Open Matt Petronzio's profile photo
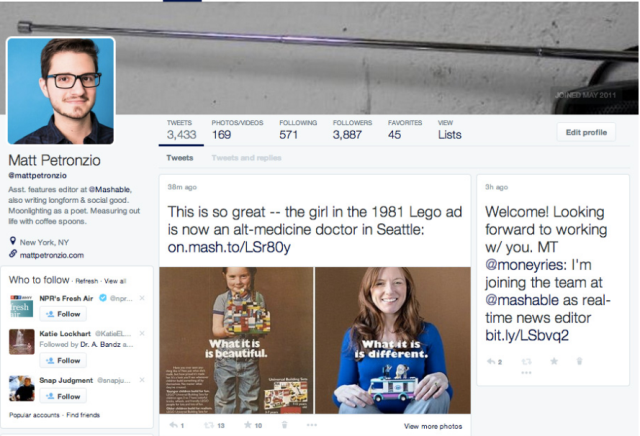 click(x=62, y=91)
